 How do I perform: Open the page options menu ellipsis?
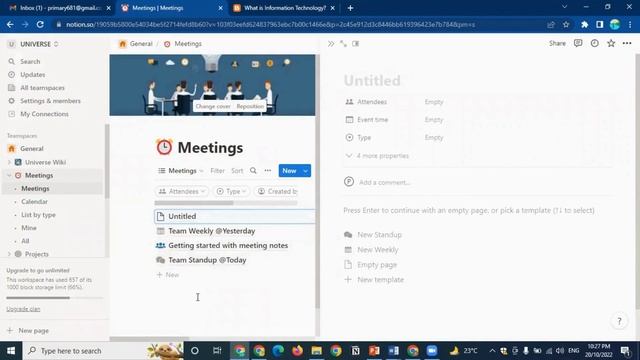(x=627, y=43)
